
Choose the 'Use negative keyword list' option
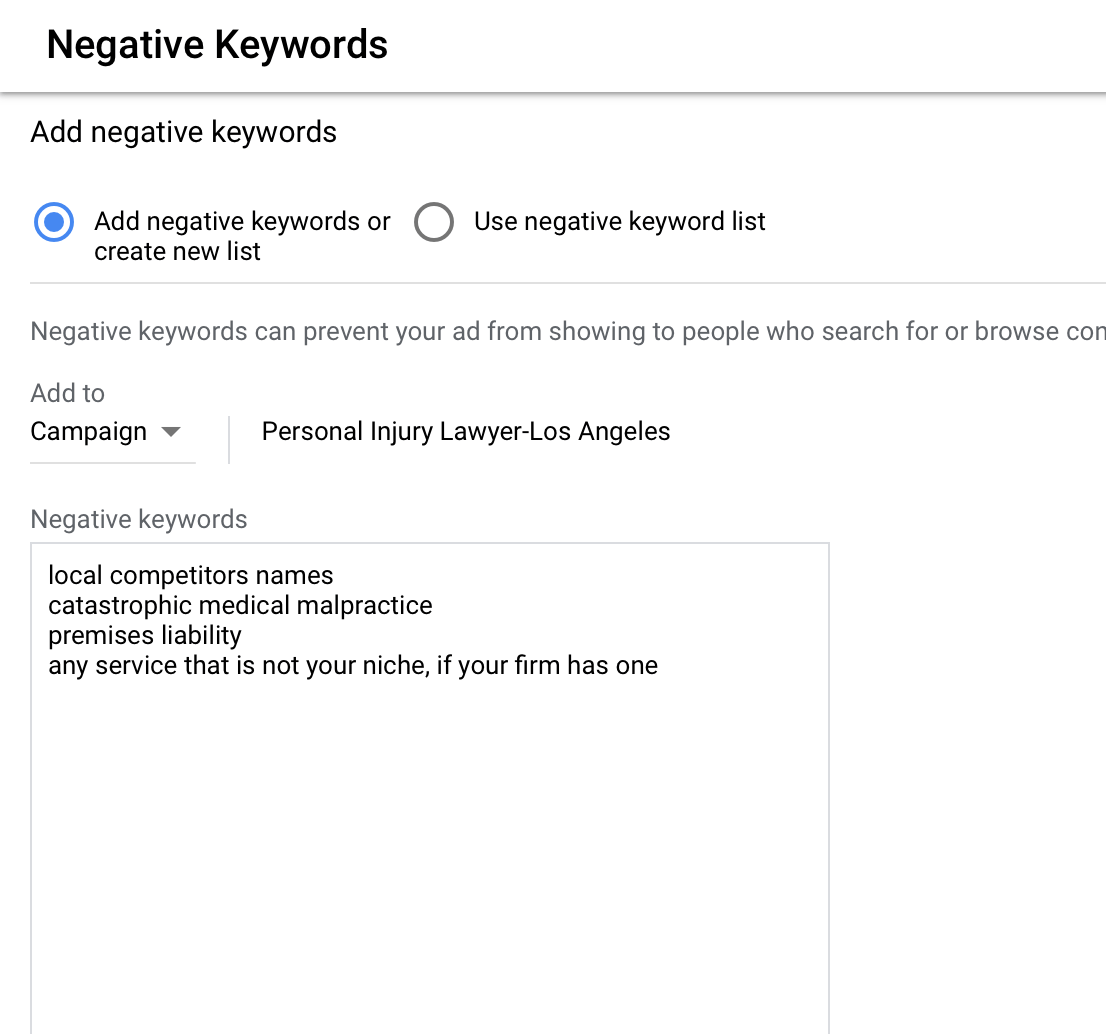(434, 222)
